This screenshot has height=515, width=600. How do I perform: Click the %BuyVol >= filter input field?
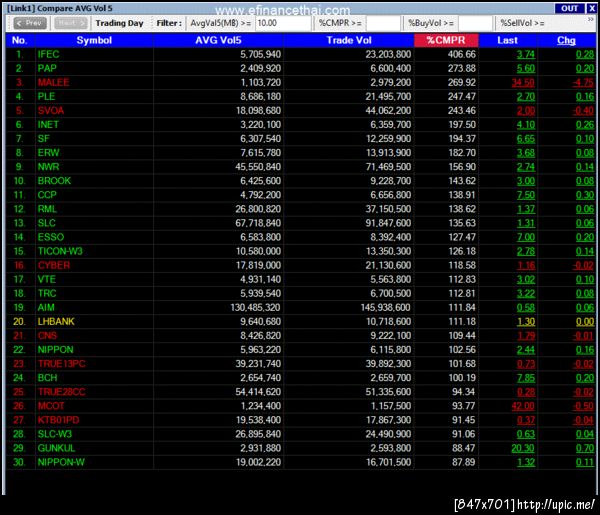[475, 23]
